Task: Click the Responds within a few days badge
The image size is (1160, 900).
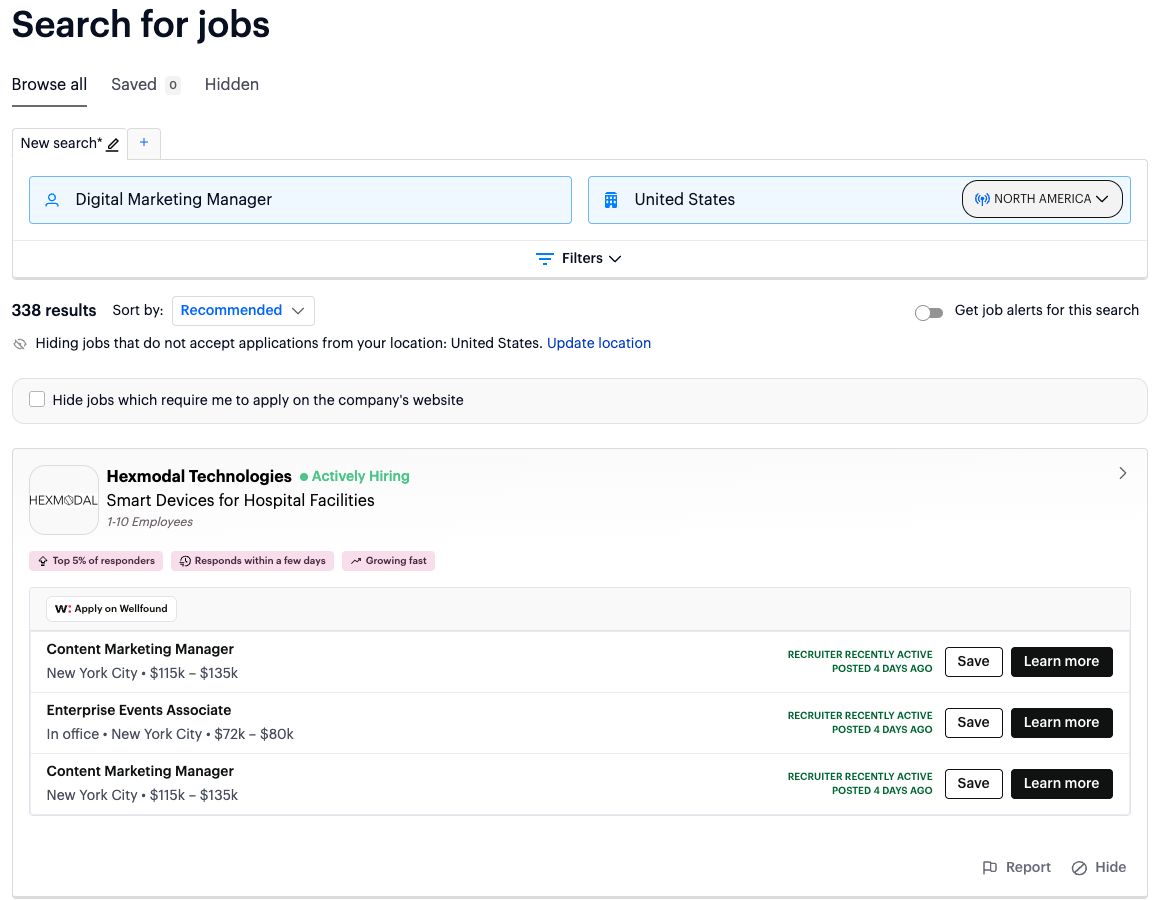Action: (252, 561)
